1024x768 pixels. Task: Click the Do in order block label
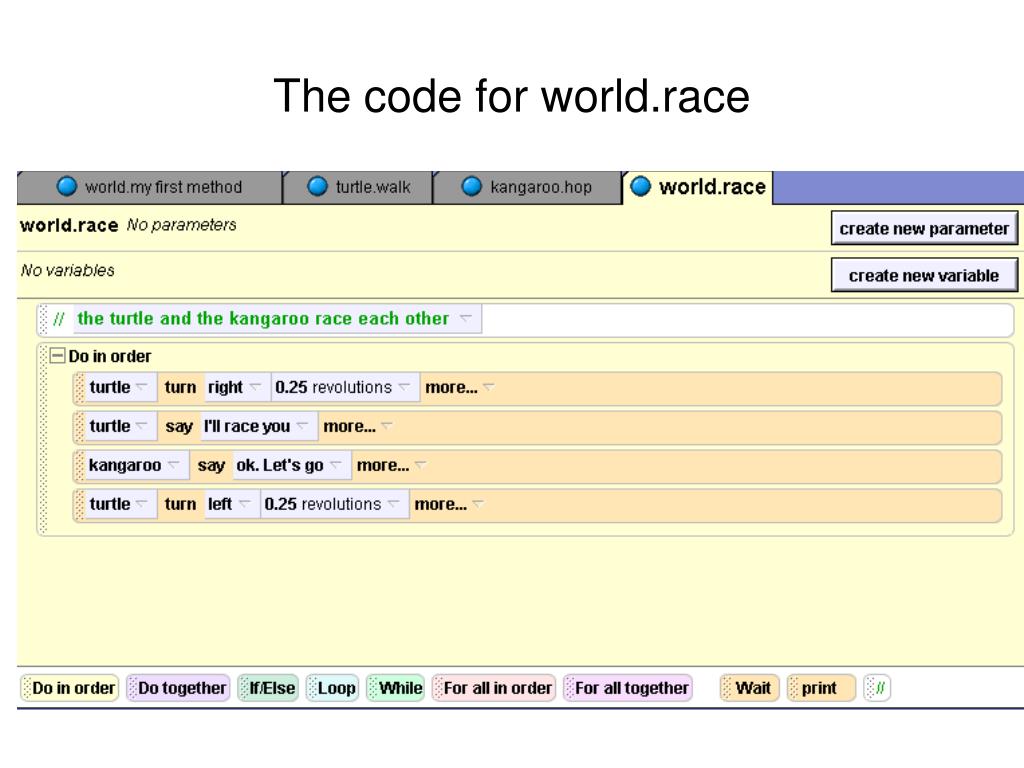110,356
